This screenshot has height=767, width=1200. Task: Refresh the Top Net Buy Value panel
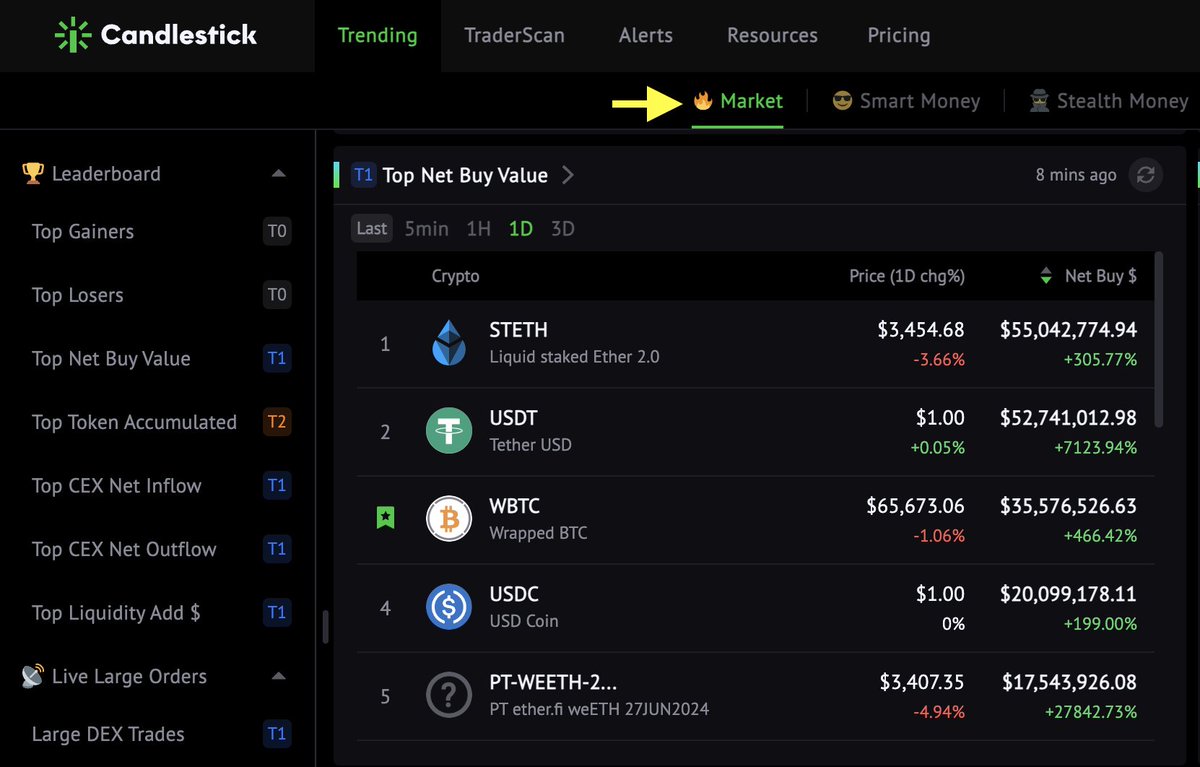1146,175
